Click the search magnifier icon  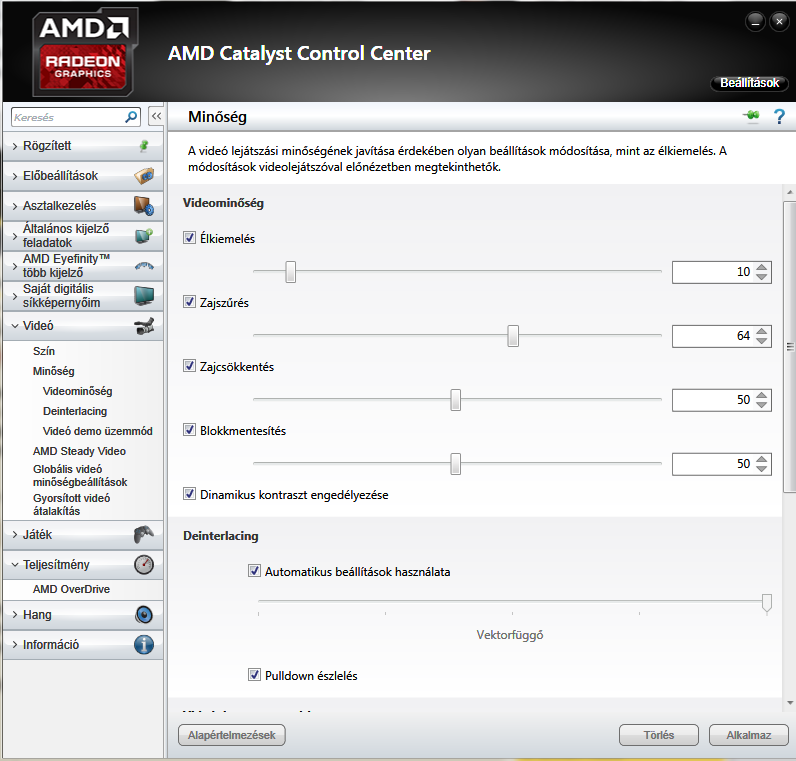click(131, 117)
